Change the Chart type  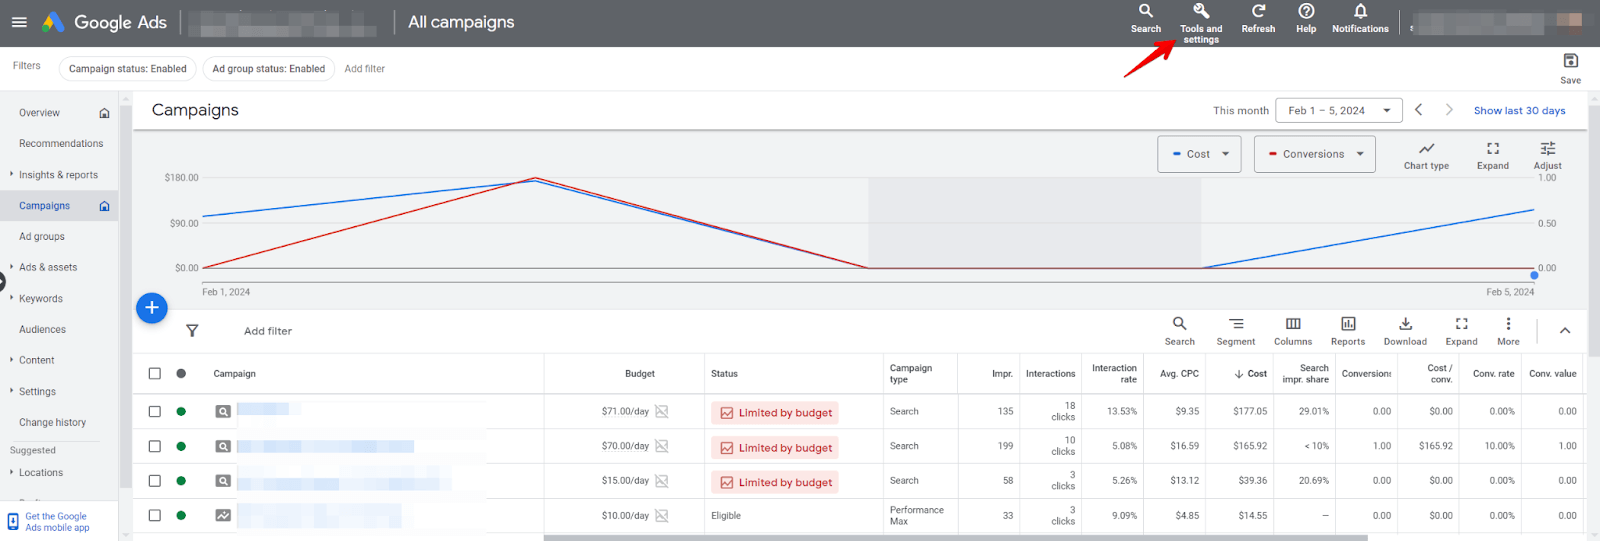(x=1426, y=155)
